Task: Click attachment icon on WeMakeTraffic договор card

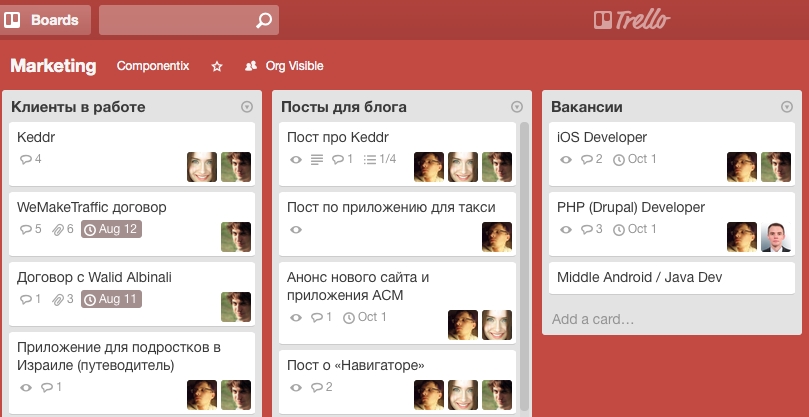Action: pyautogui.click(x=56, y=229)
